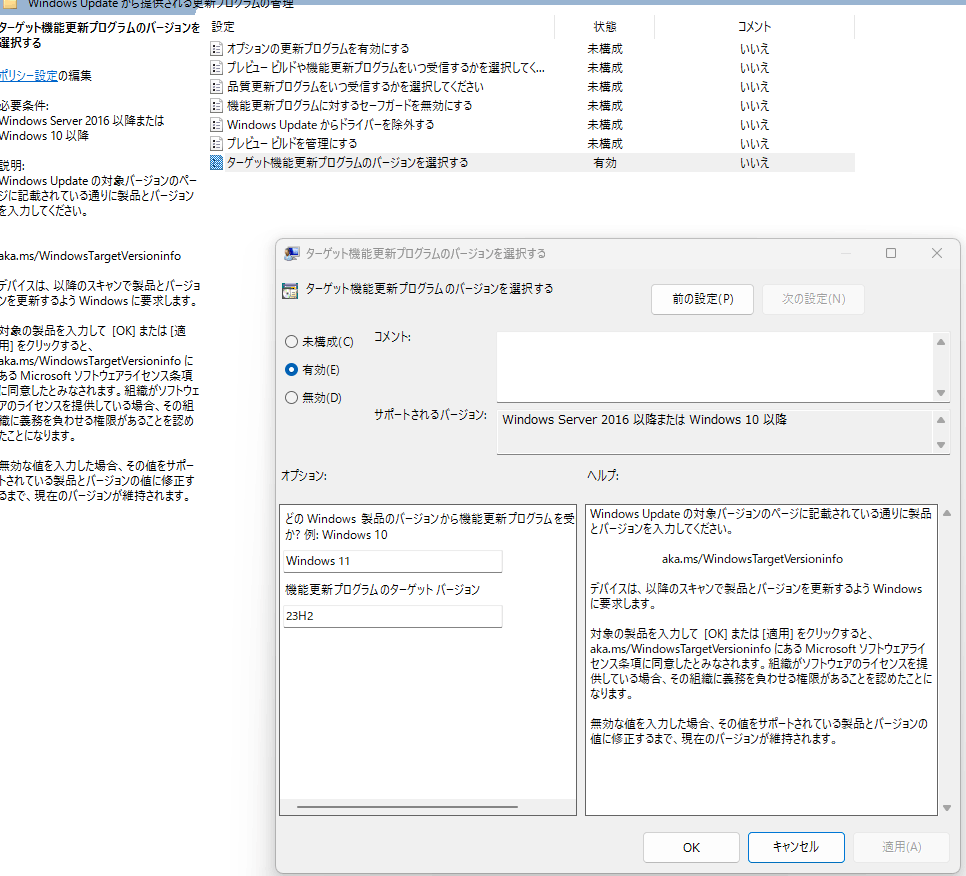
Task: Click the キャンセル button
Action: point(796,848)
